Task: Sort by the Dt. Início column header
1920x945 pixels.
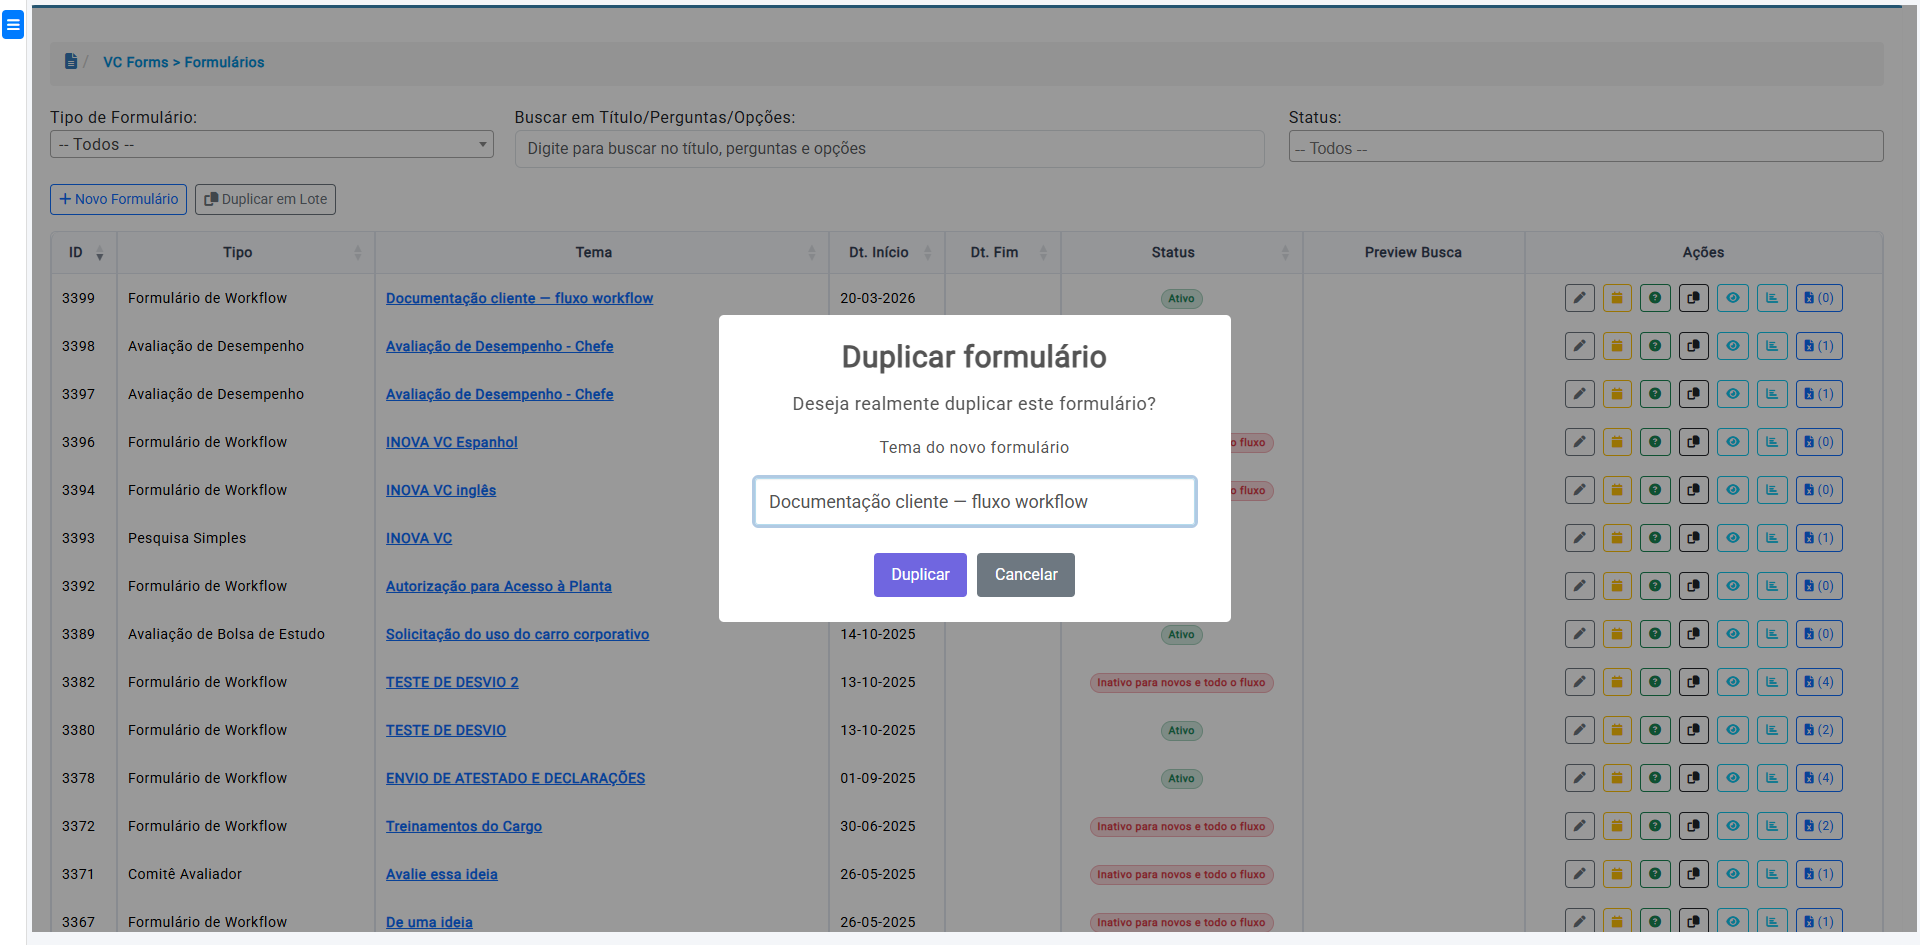Action: [x=879, y=253]
